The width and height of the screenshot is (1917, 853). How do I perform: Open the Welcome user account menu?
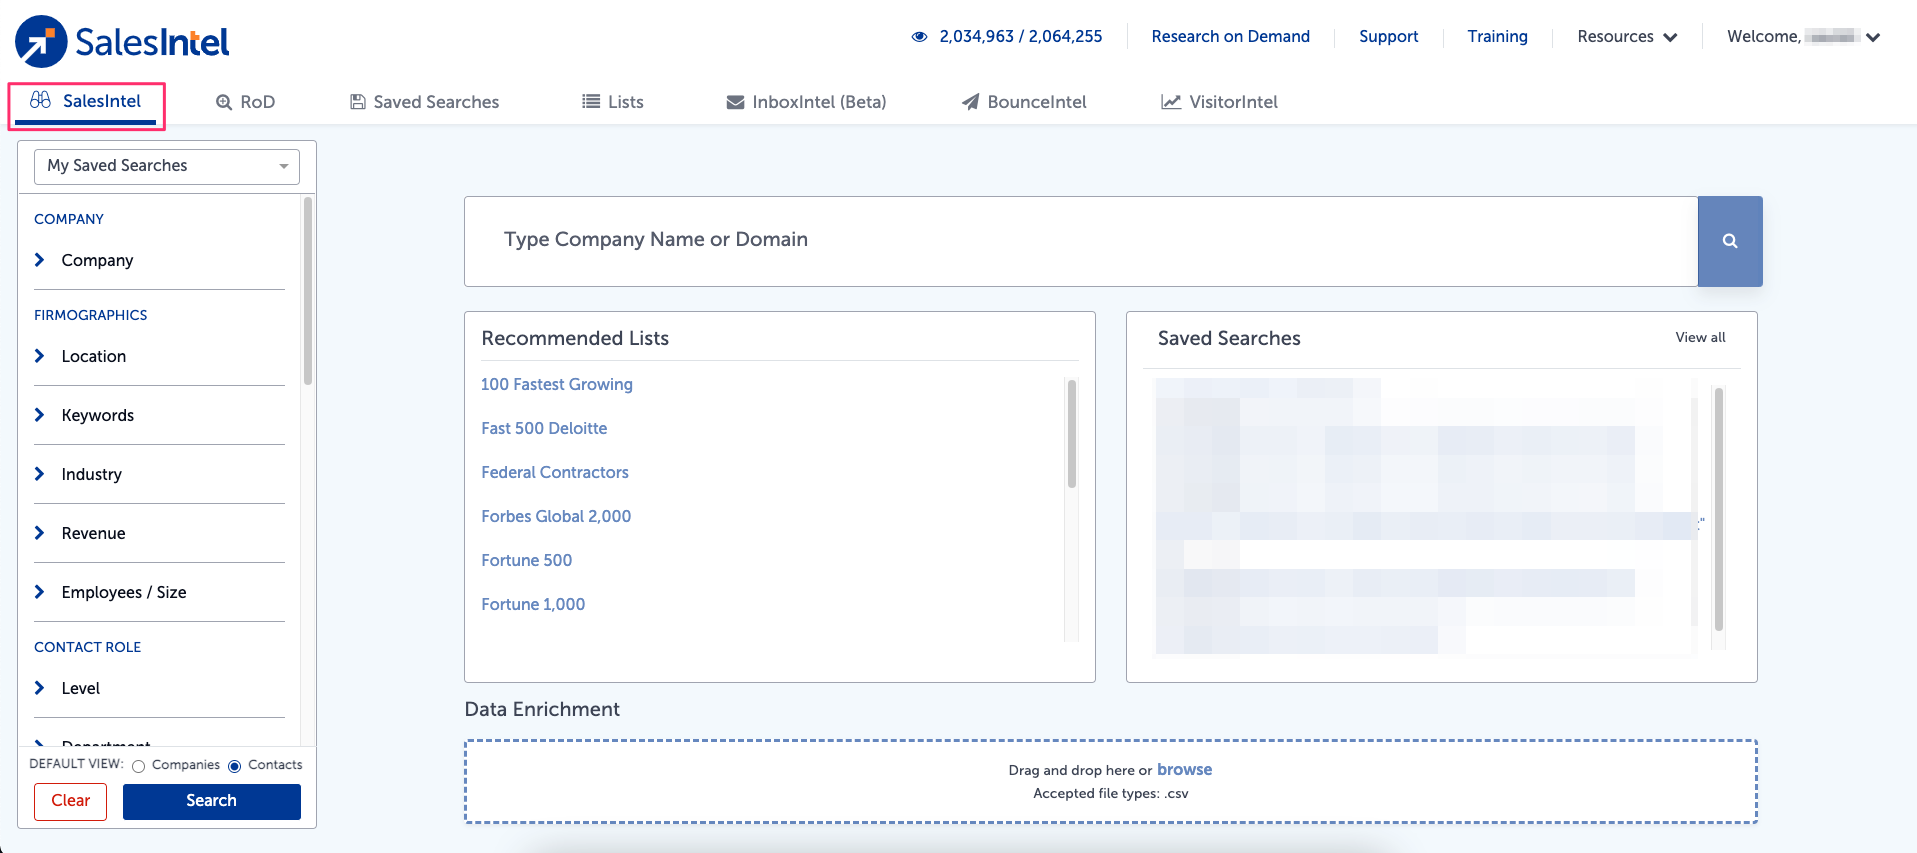1804,37
